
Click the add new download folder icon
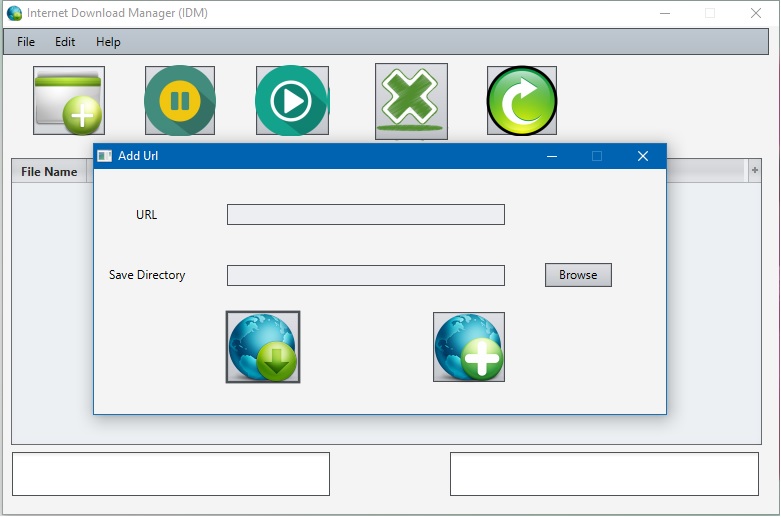(x=69, y=101)
